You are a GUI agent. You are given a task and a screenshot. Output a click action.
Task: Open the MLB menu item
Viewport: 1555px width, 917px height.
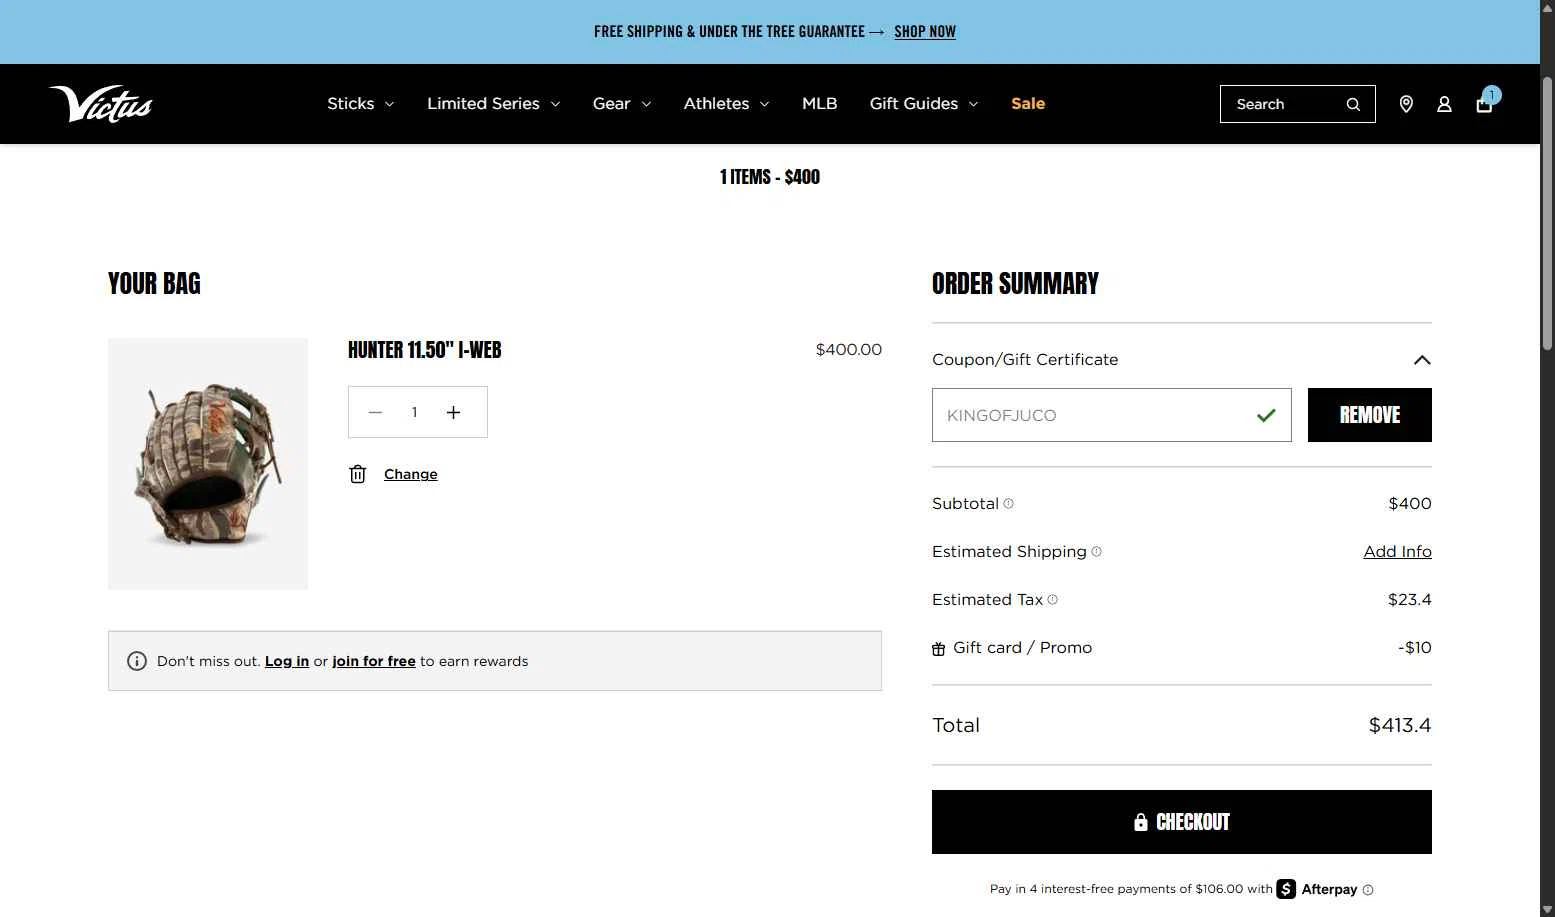[x=820, y=104]
